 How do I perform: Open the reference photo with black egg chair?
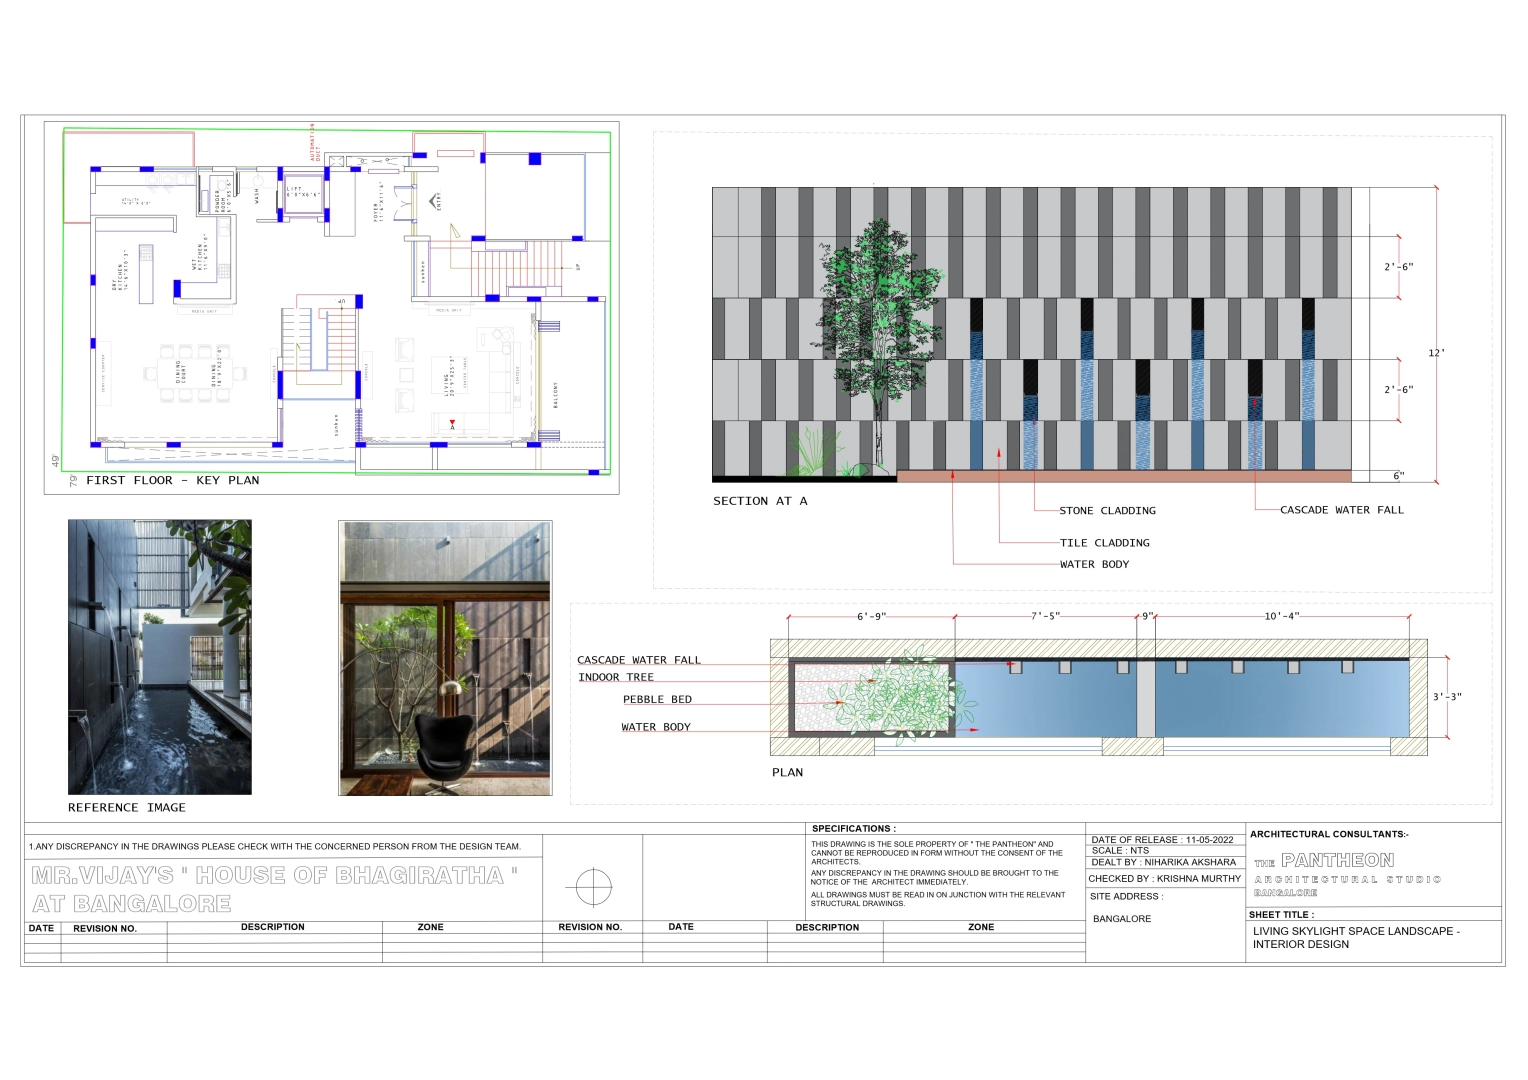pyautogui.click(x=445, y=658)
